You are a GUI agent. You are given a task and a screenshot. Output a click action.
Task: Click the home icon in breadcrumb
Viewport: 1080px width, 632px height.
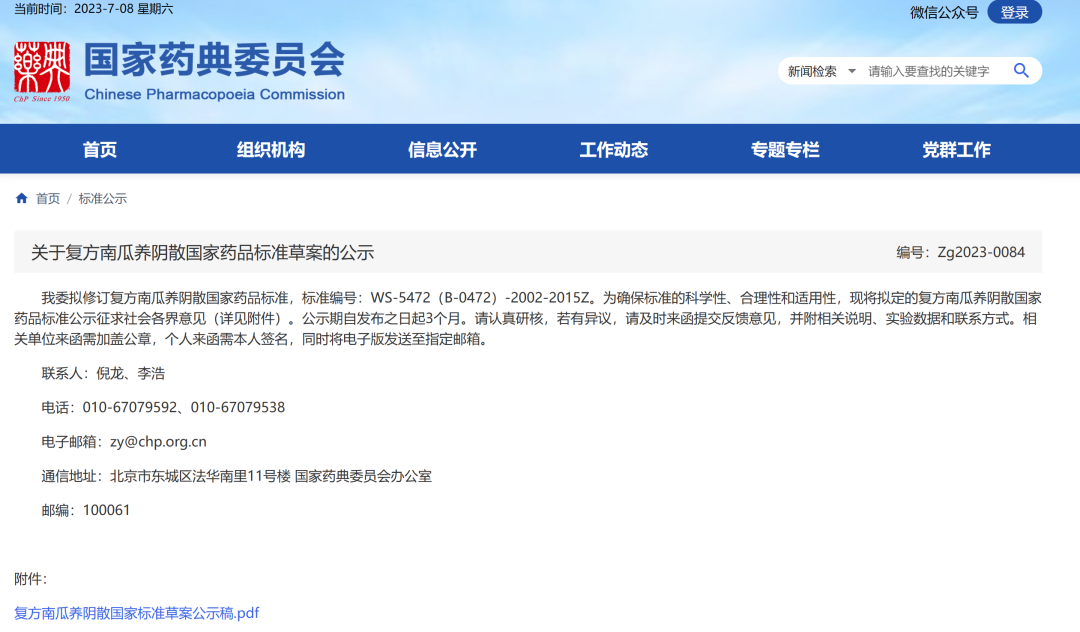click(21, 198)
